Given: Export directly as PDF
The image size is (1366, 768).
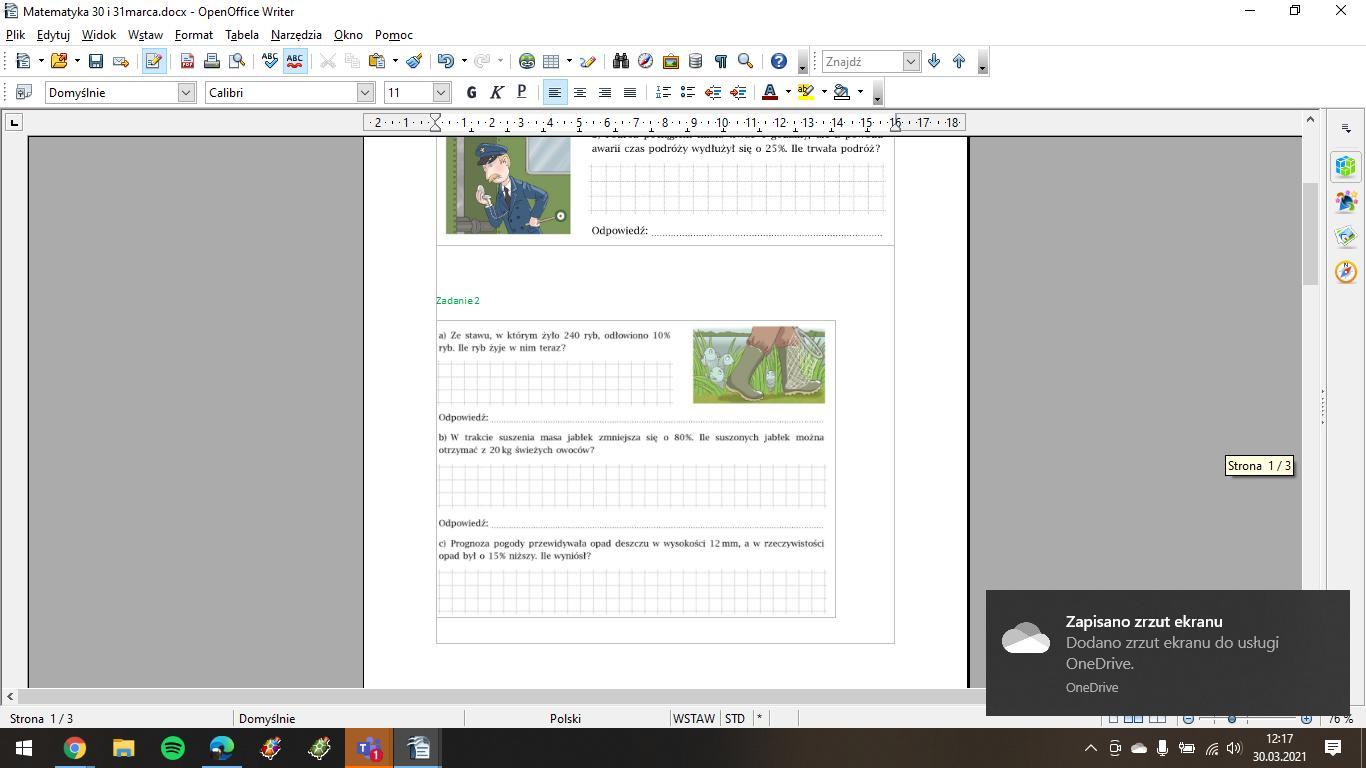Looking at the screenshot, I should [187, 61].
